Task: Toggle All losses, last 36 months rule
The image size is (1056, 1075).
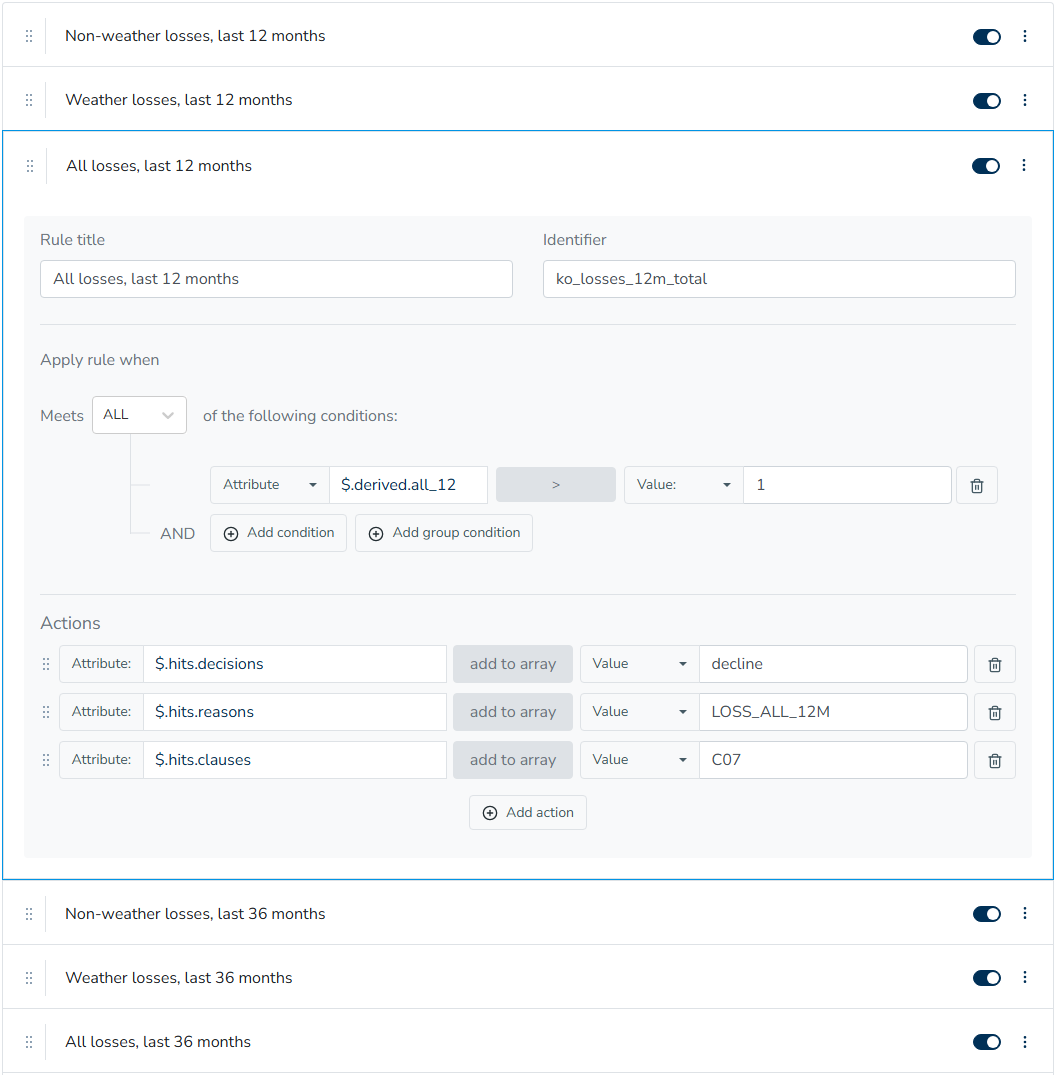Action: [986, 1042]
